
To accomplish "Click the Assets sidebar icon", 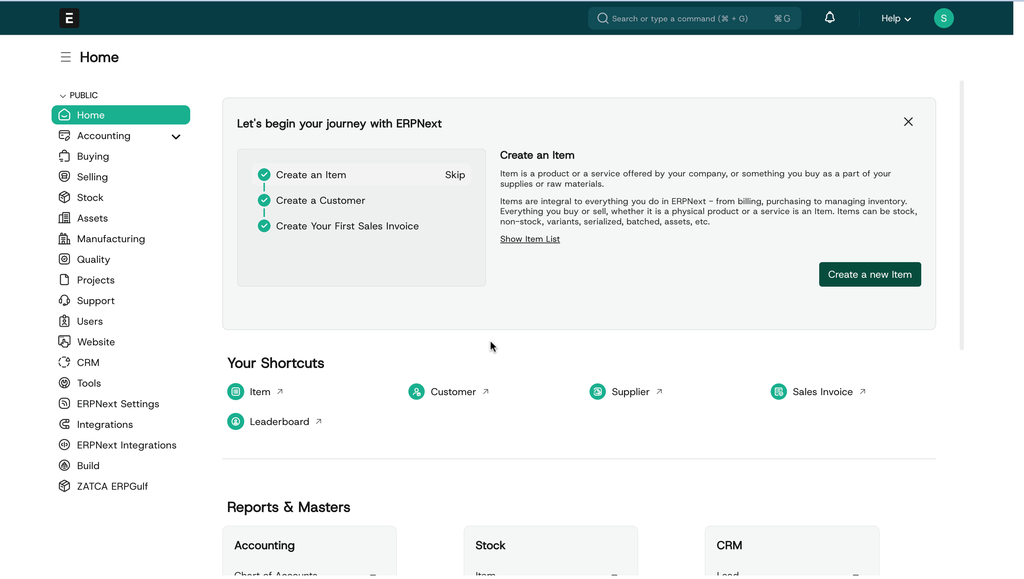I will [x=64, y=218].
